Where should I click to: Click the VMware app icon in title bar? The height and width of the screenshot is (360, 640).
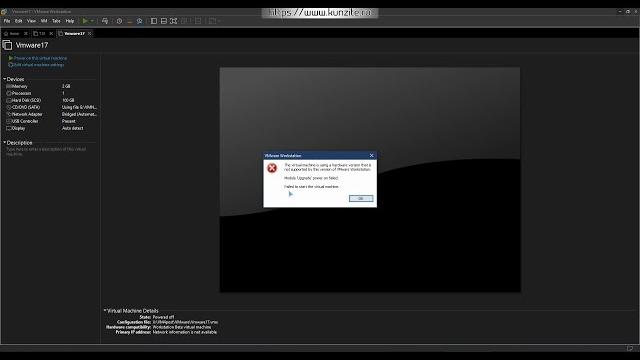pos(4,11)
